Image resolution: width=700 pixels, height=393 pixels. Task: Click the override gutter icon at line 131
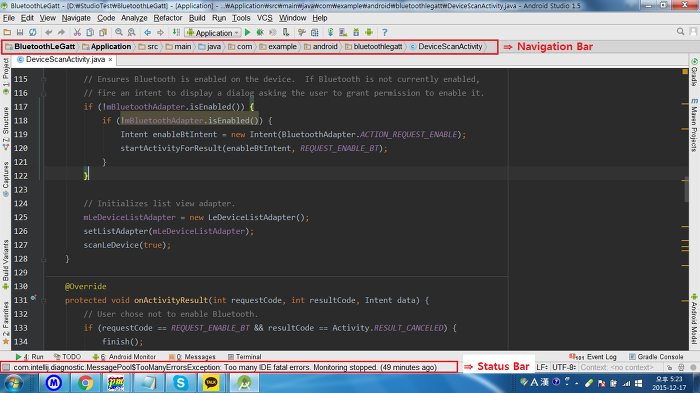[x=33, y=298]
